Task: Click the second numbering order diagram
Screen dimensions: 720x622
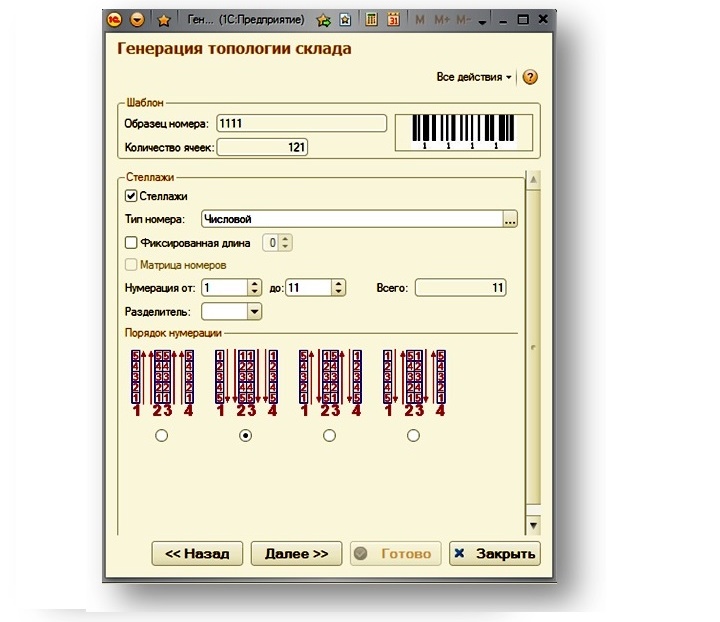Action: 246,383
